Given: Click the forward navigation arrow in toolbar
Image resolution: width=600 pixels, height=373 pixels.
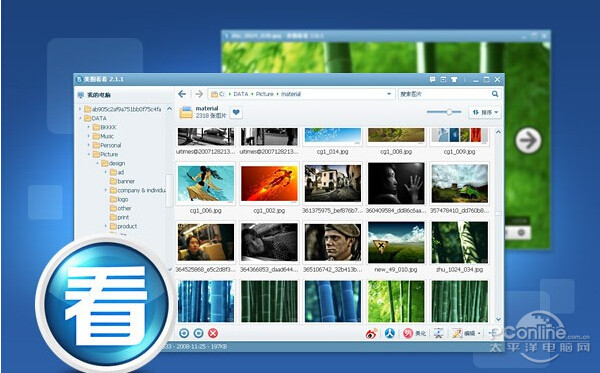Looking at the screenshot, I should [199, 94].
